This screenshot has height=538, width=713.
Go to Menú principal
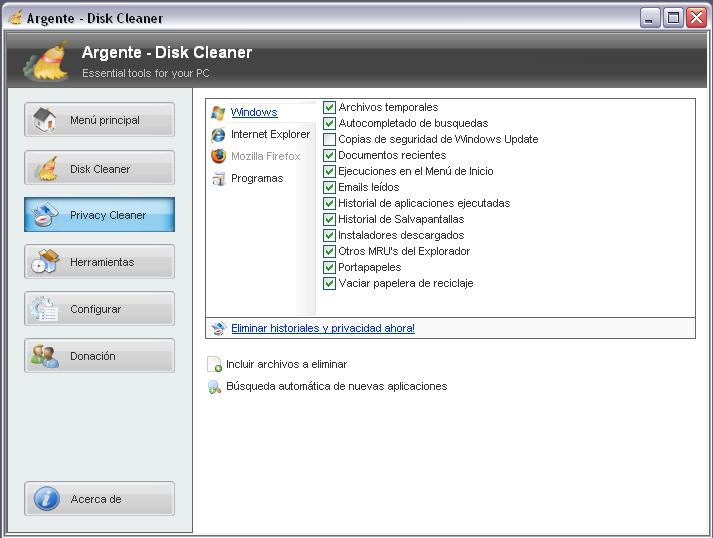point(99,120)
